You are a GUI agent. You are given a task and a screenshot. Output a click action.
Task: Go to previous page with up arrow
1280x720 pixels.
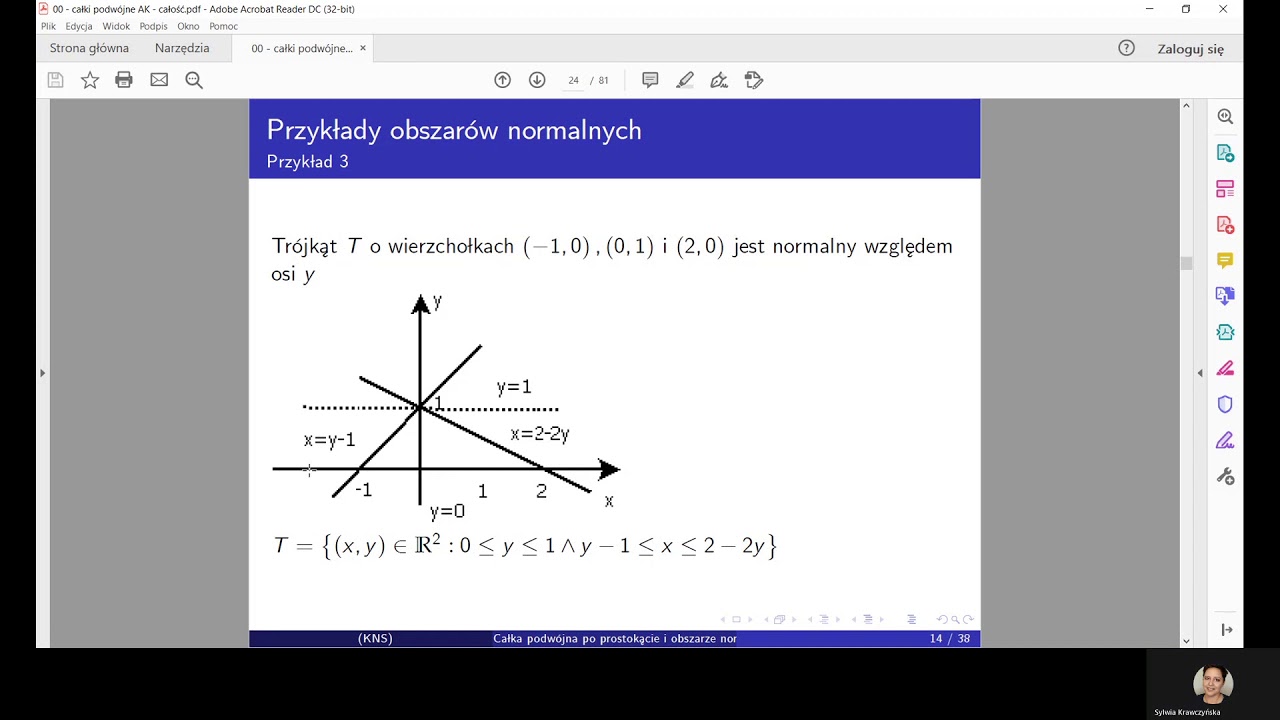(503, 80)
